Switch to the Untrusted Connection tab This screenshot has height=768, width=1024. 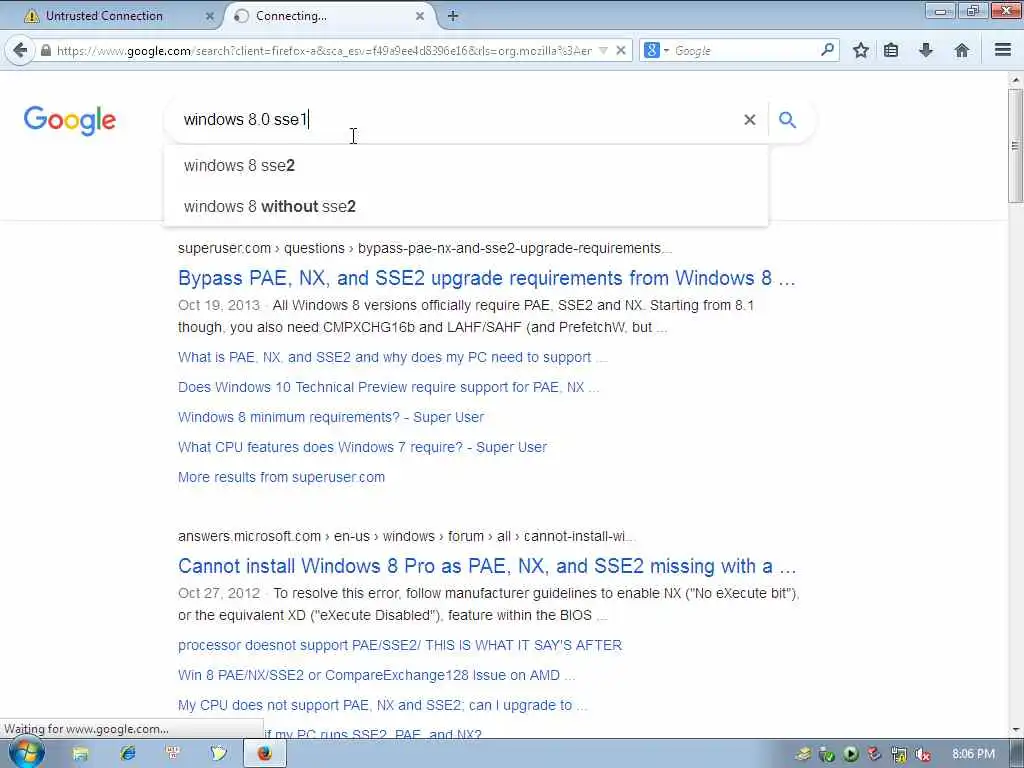103,16
